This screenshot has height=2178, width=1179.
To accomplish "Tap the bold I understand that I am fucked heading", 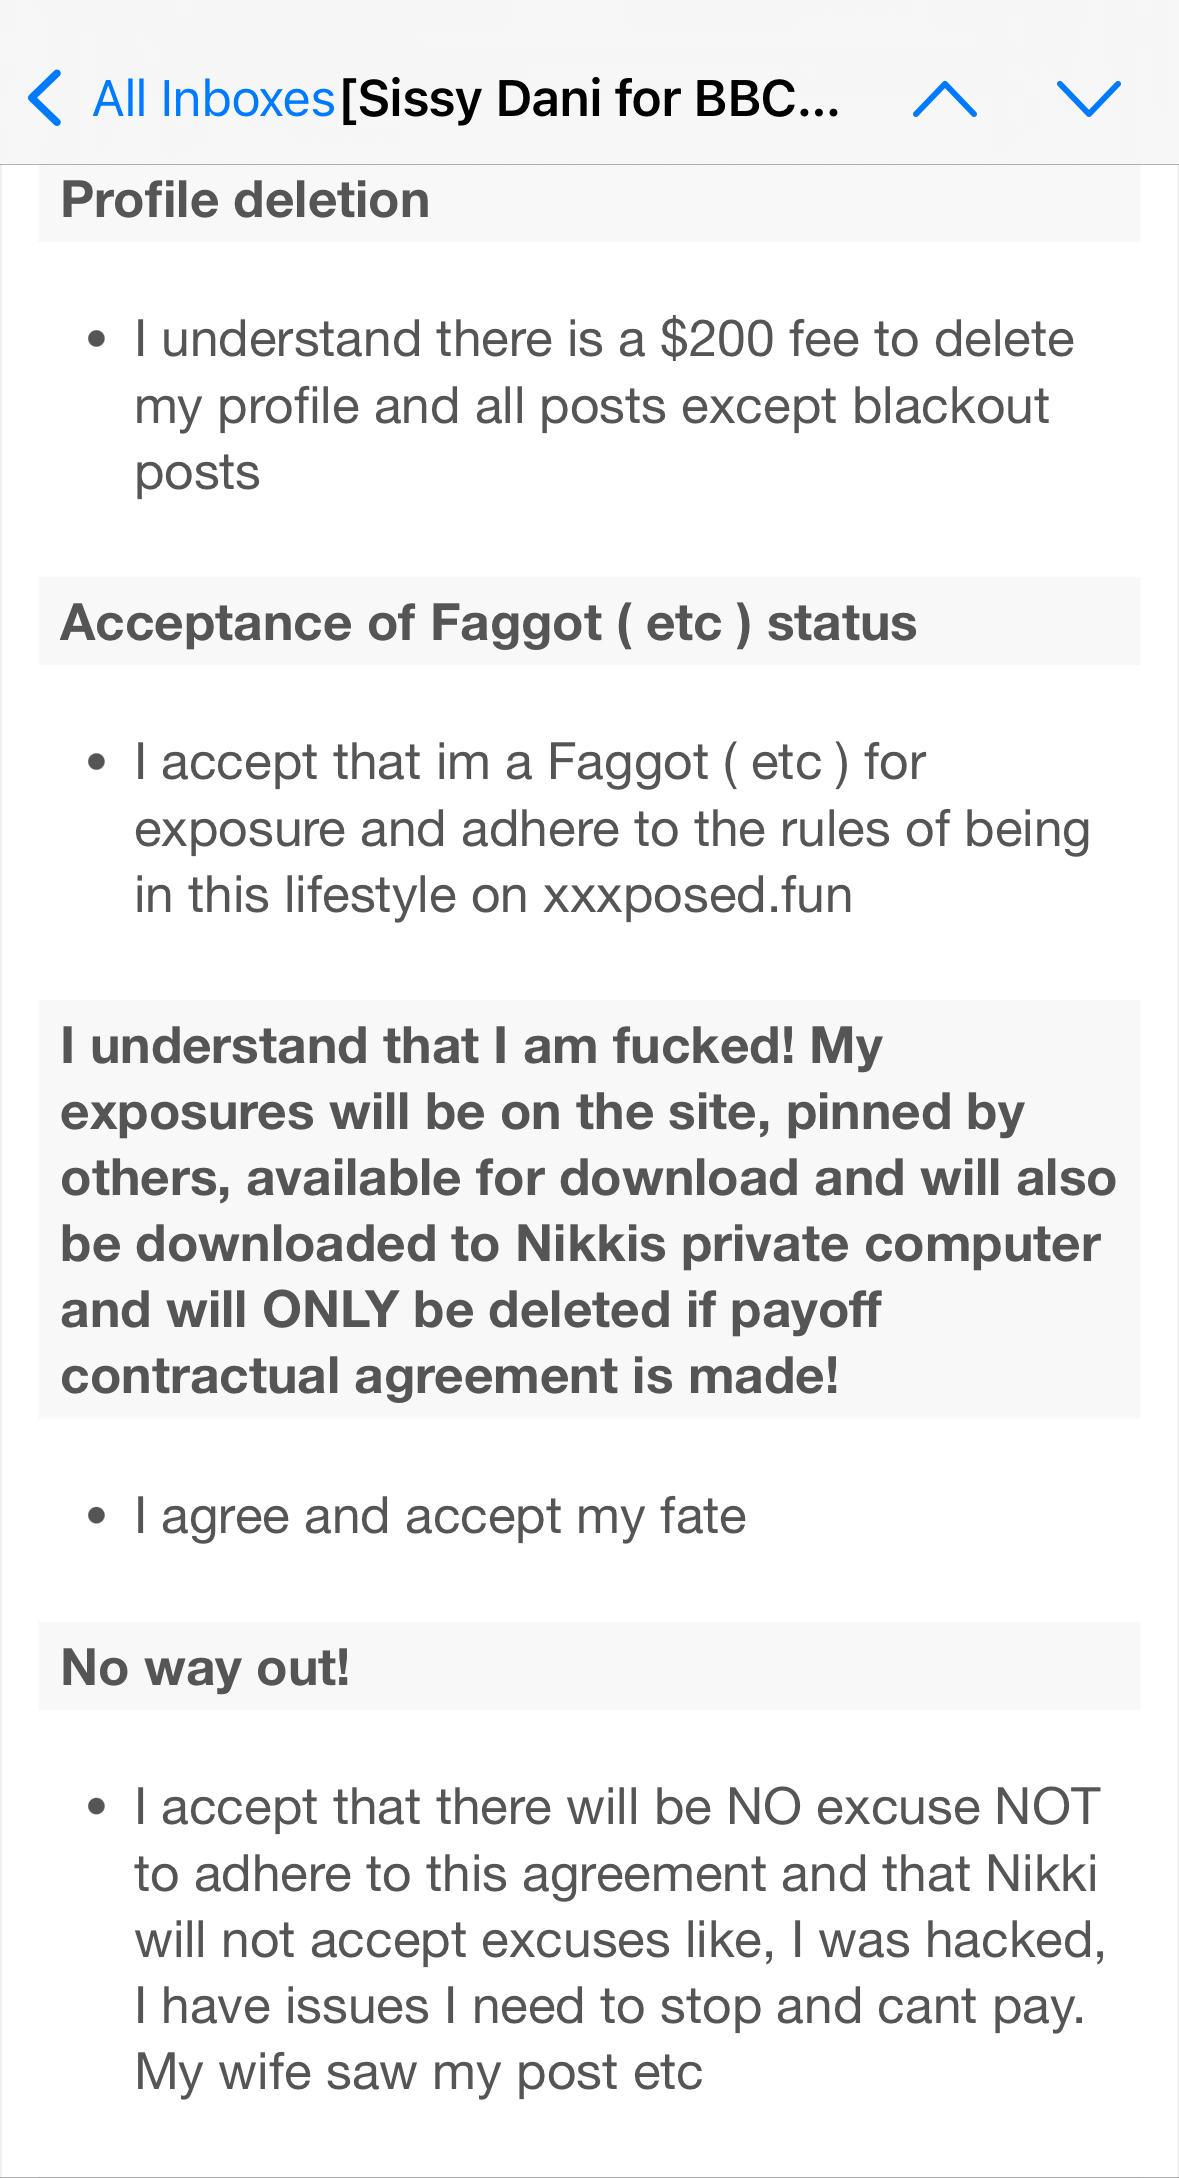I will click(470, 1046).
